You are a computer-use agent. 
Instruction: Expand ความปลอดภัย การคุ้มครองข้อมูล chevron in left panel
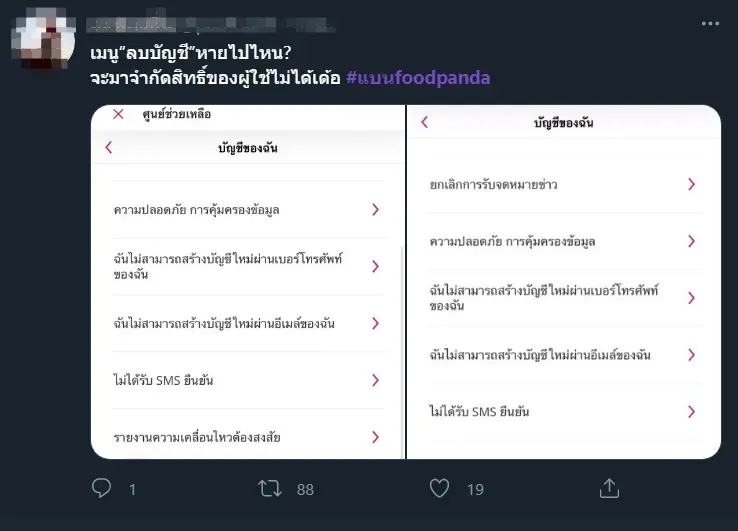point(375,209)
